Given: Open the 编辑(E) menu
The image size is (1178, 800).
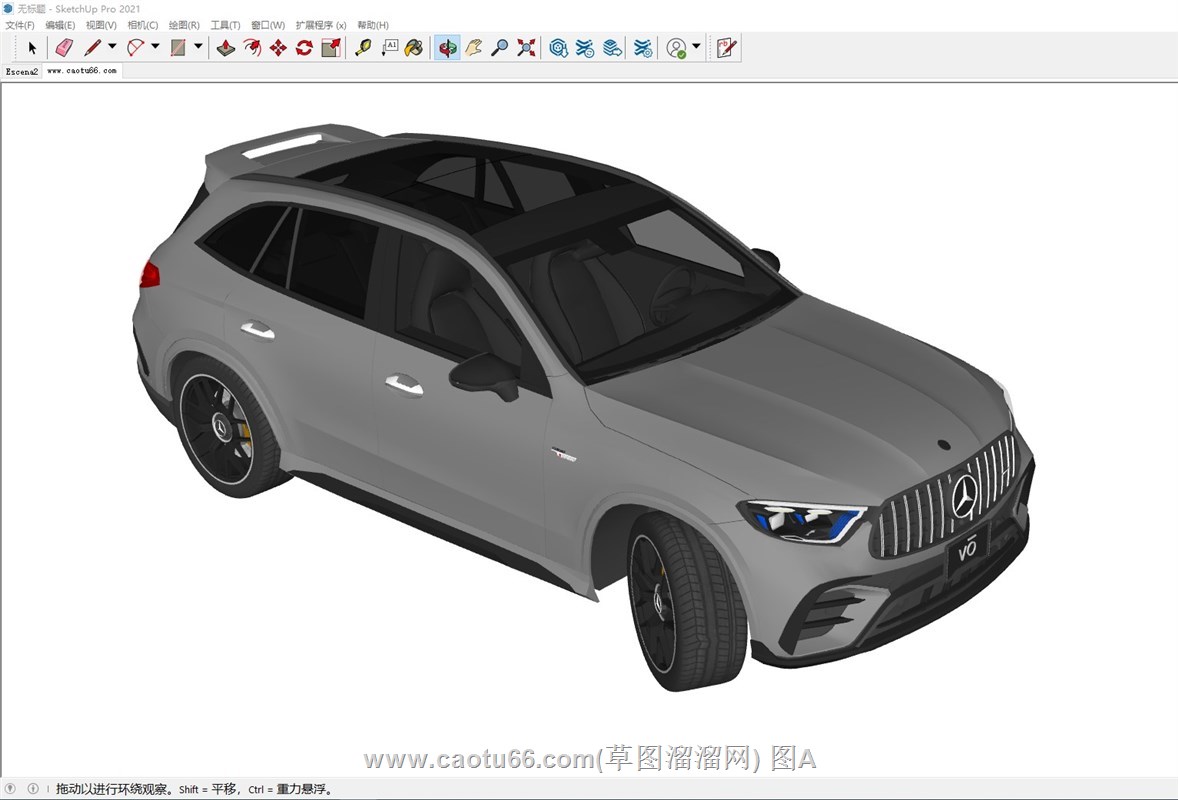Looking at the screenshot, I should (x=60, y=25).
